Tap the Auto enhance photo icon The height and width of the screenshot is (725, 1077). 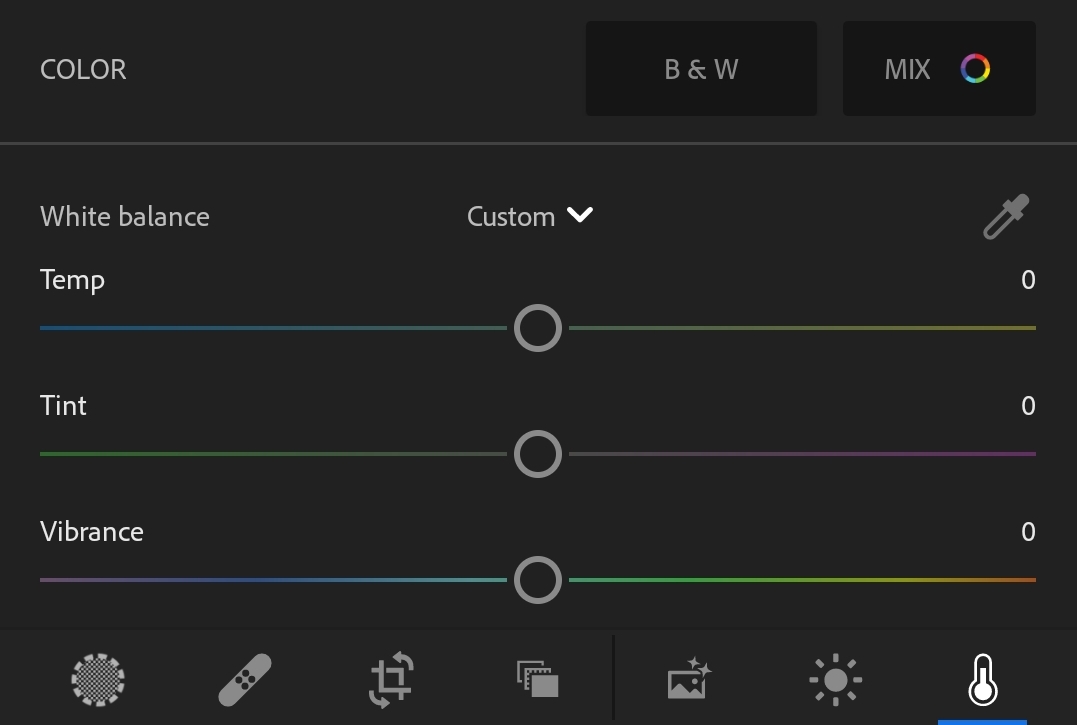(689, 680)
